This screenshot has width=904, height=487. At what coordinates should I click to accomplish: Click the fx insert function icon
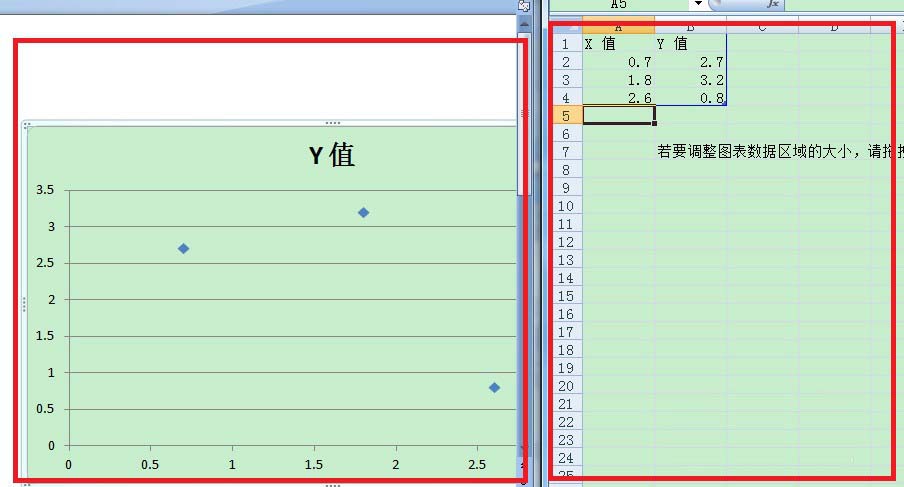773,4
